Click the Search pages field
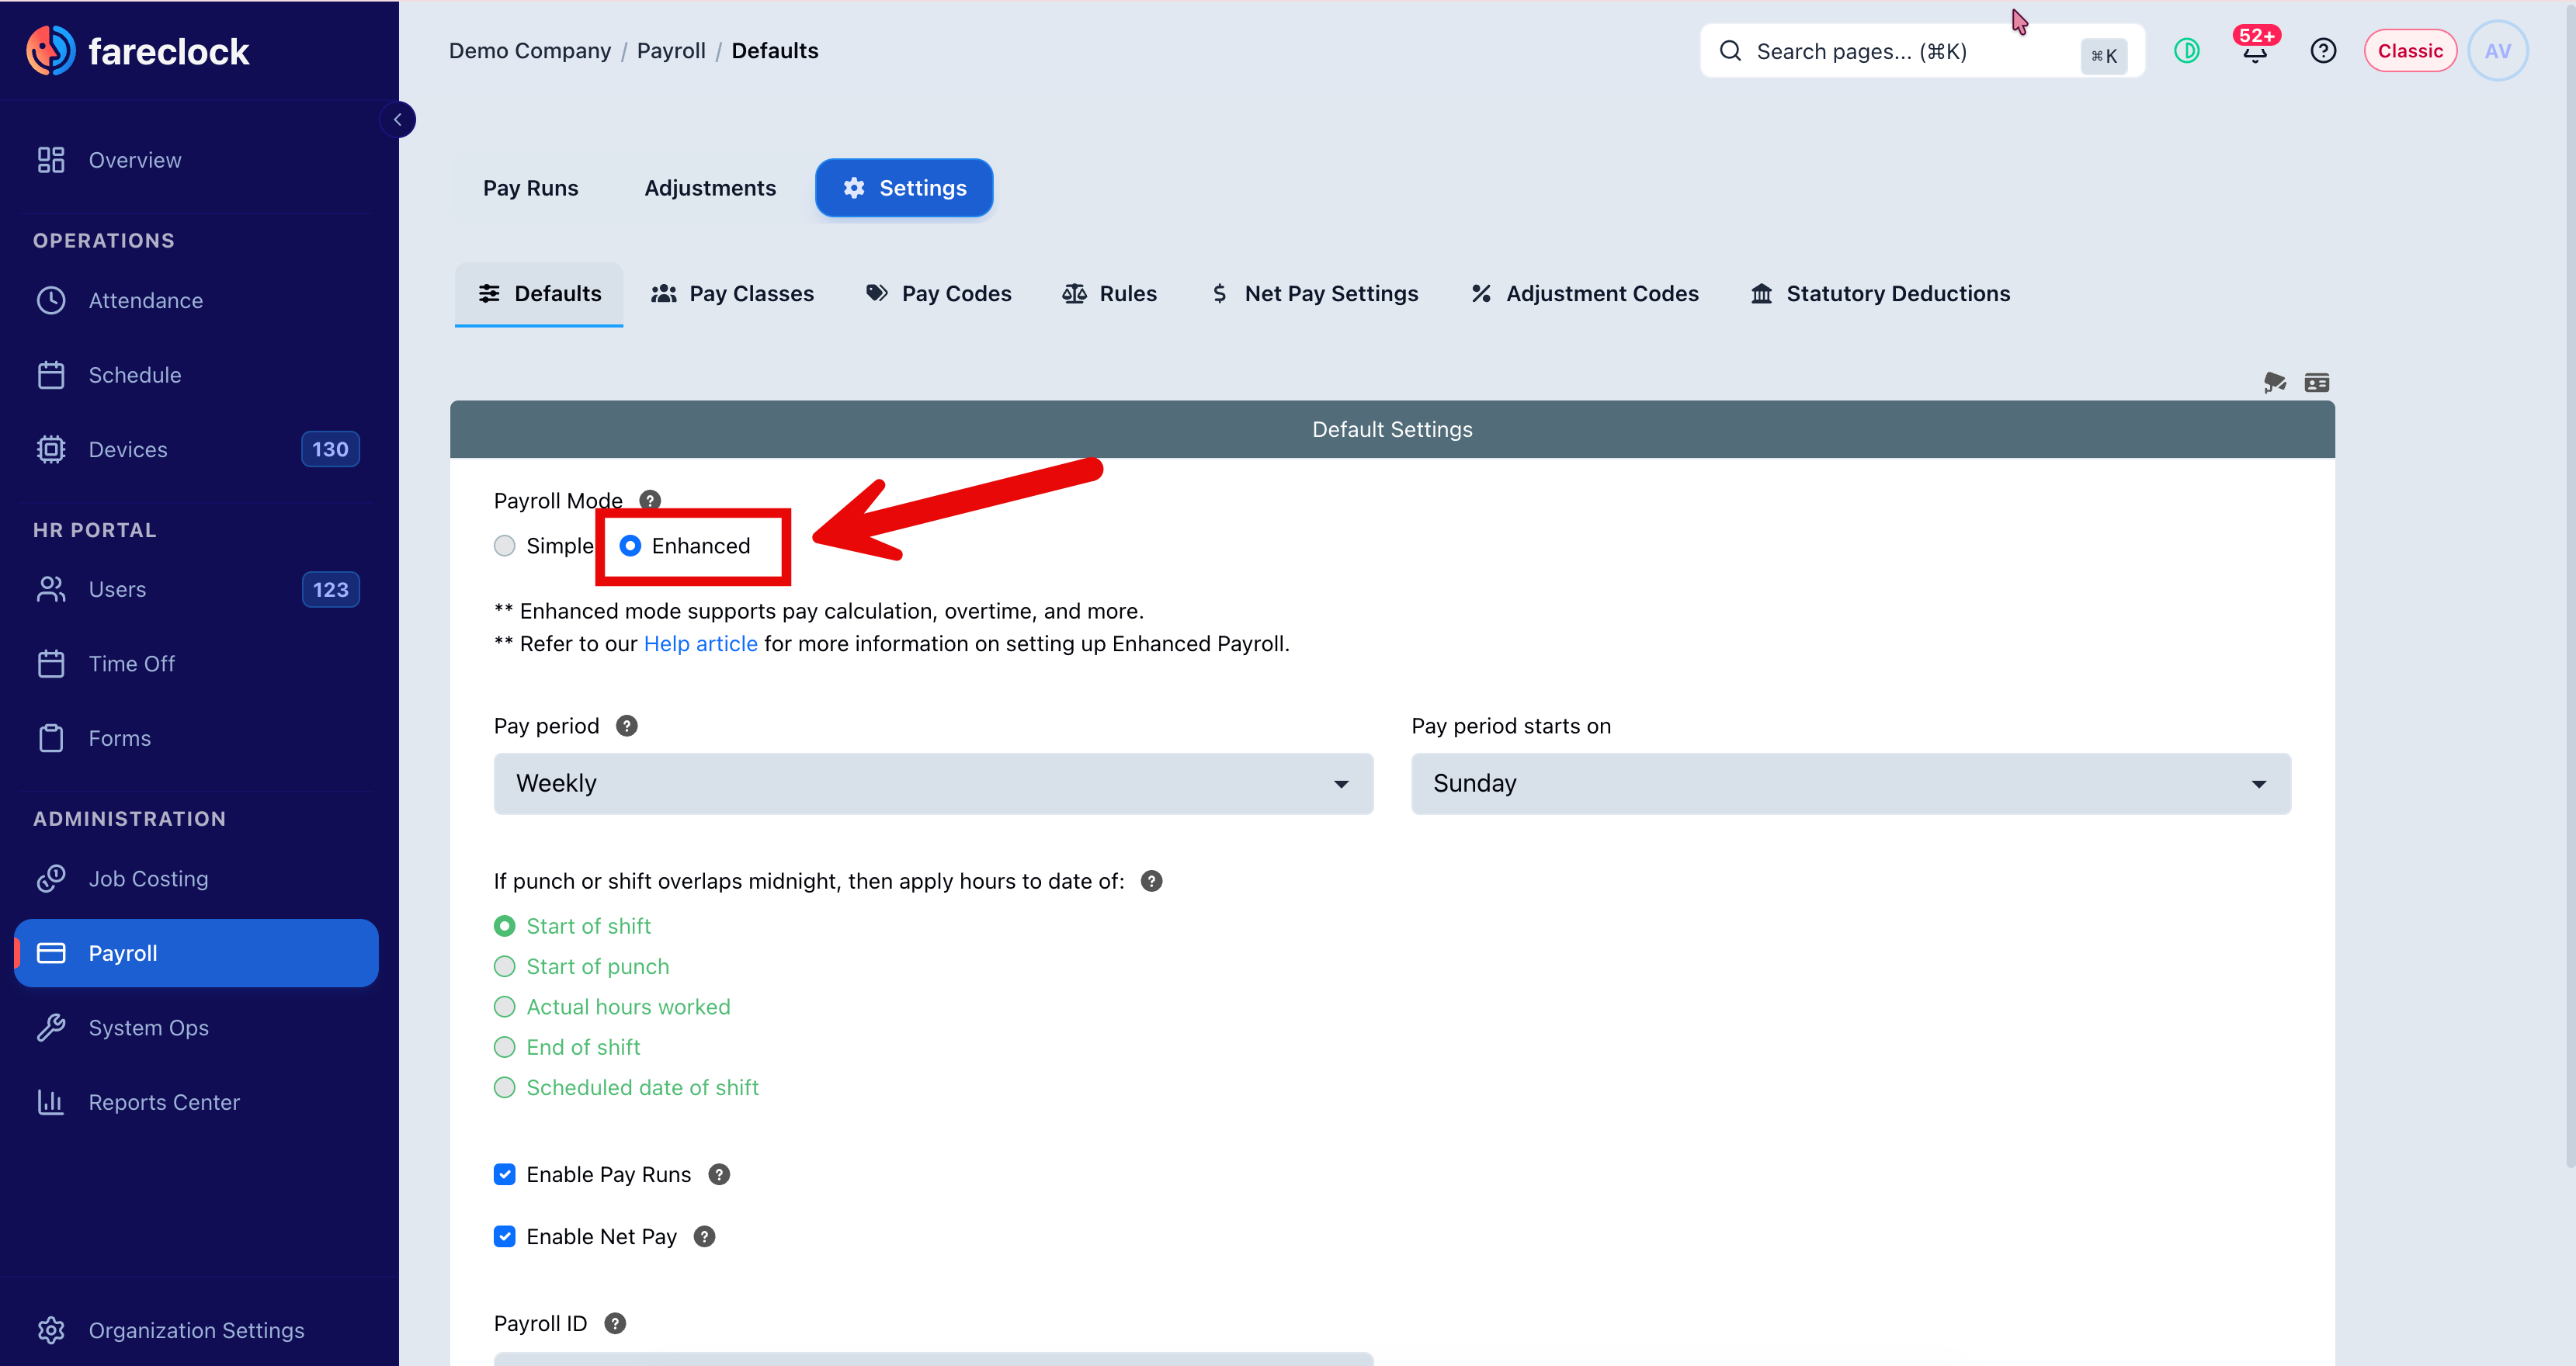 pyautogui.click(x=1921, y=51)
